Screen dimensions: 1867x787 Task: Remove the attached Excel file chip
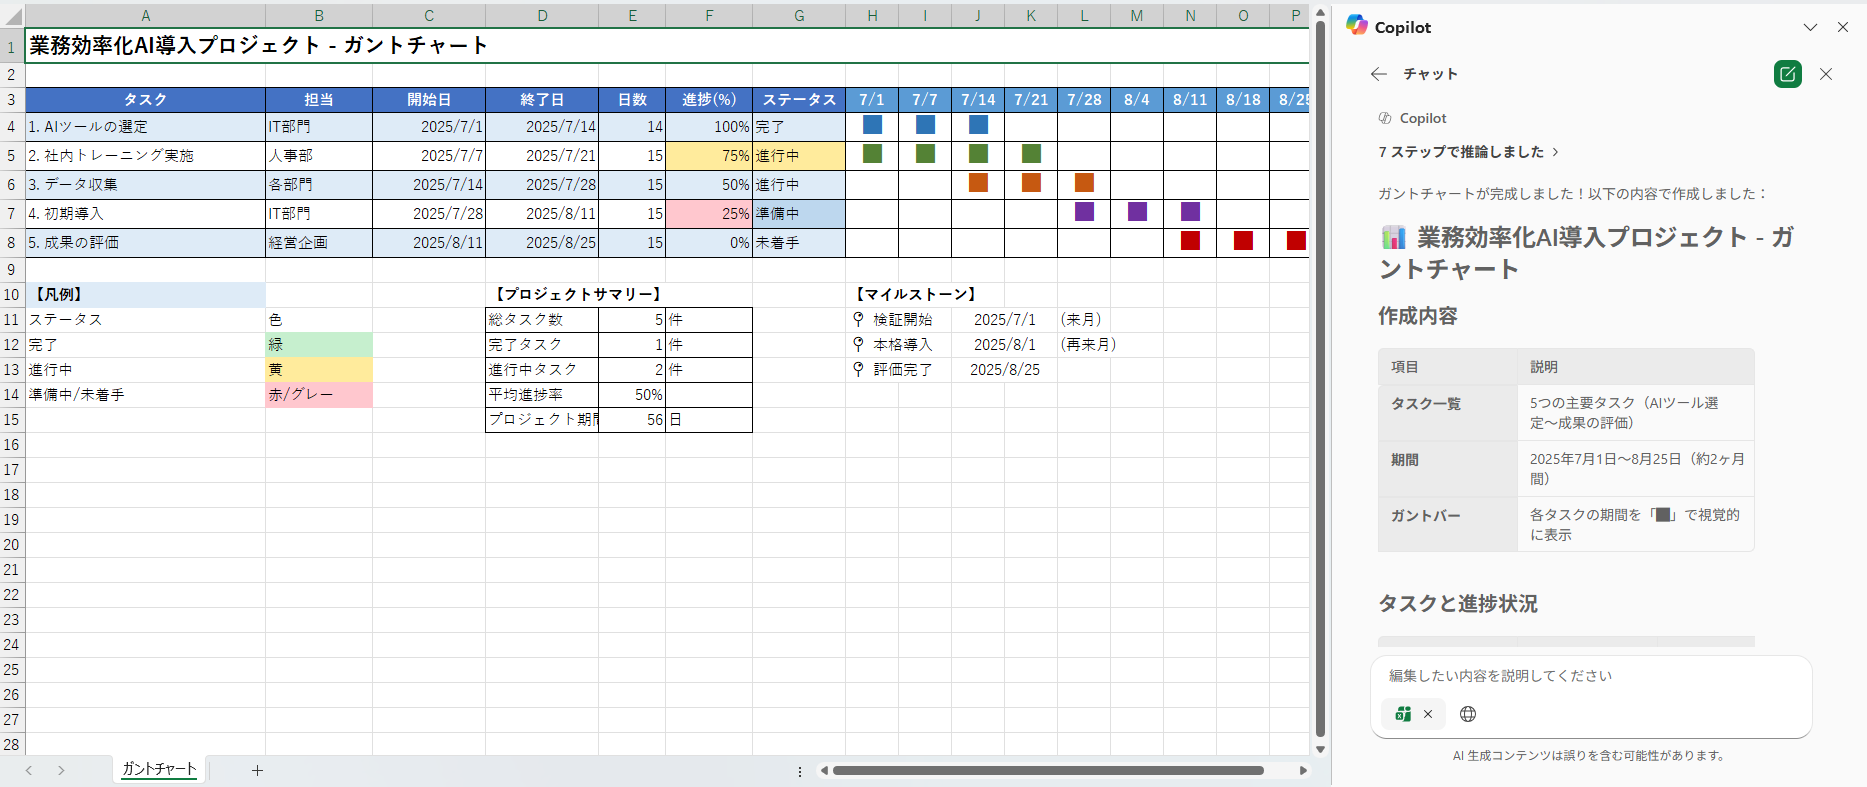coord(1428,714)
